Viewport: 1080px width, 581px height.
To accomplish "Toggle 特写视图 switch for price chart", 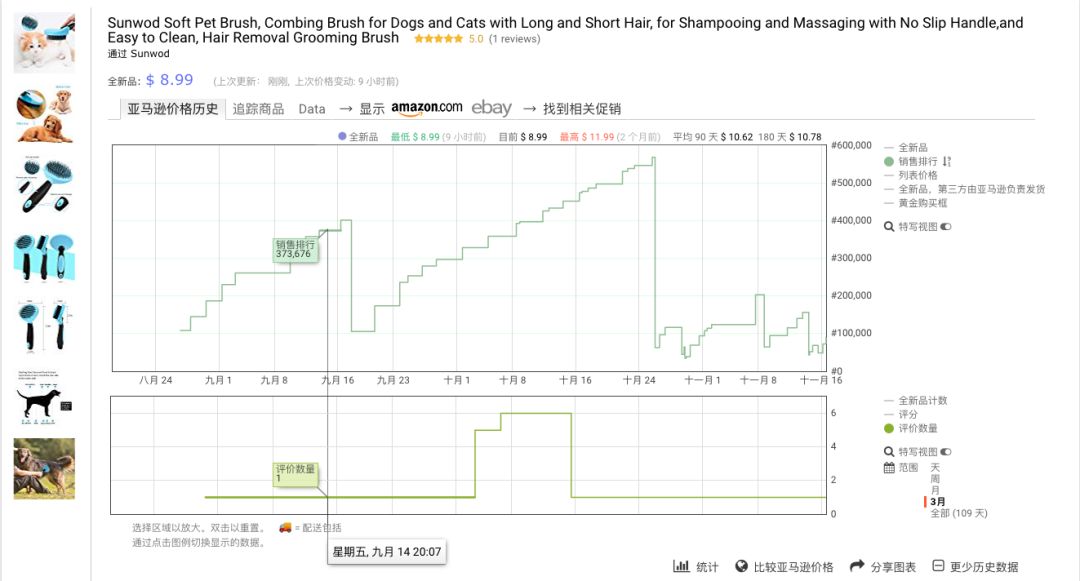I will [946, 226].
